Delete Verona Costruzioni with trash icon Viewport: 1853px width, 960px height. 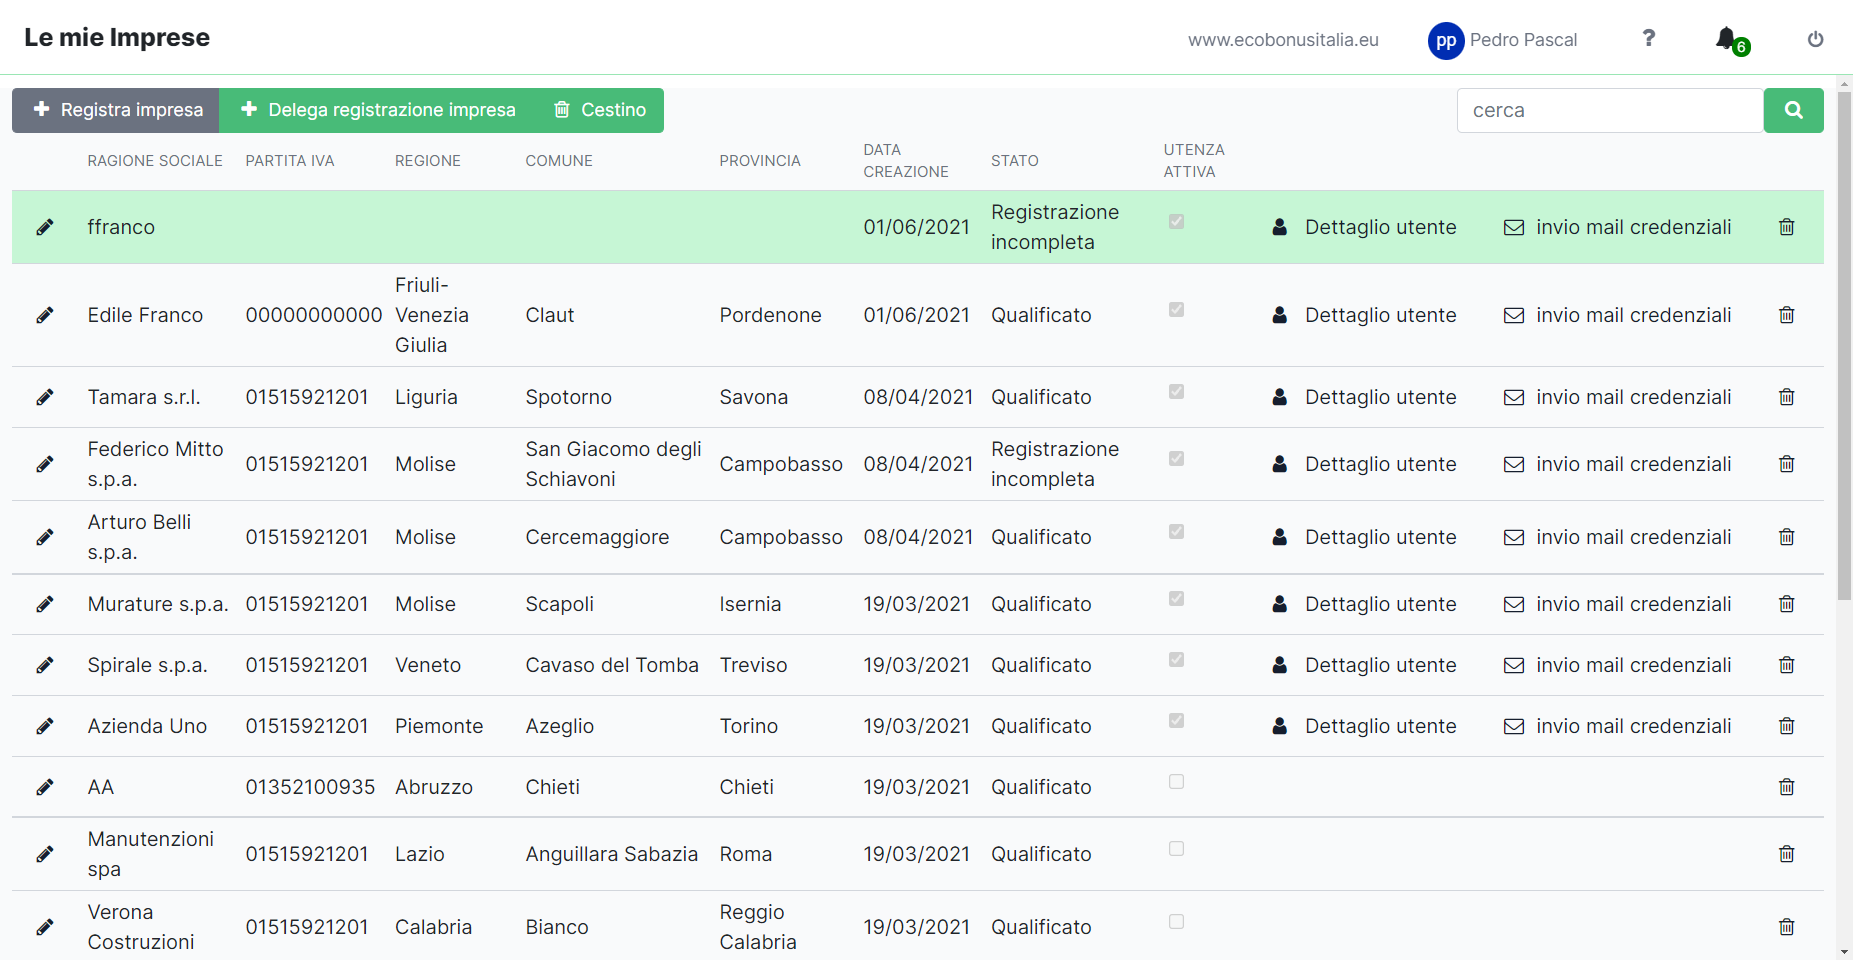[x=1787, y=927]
